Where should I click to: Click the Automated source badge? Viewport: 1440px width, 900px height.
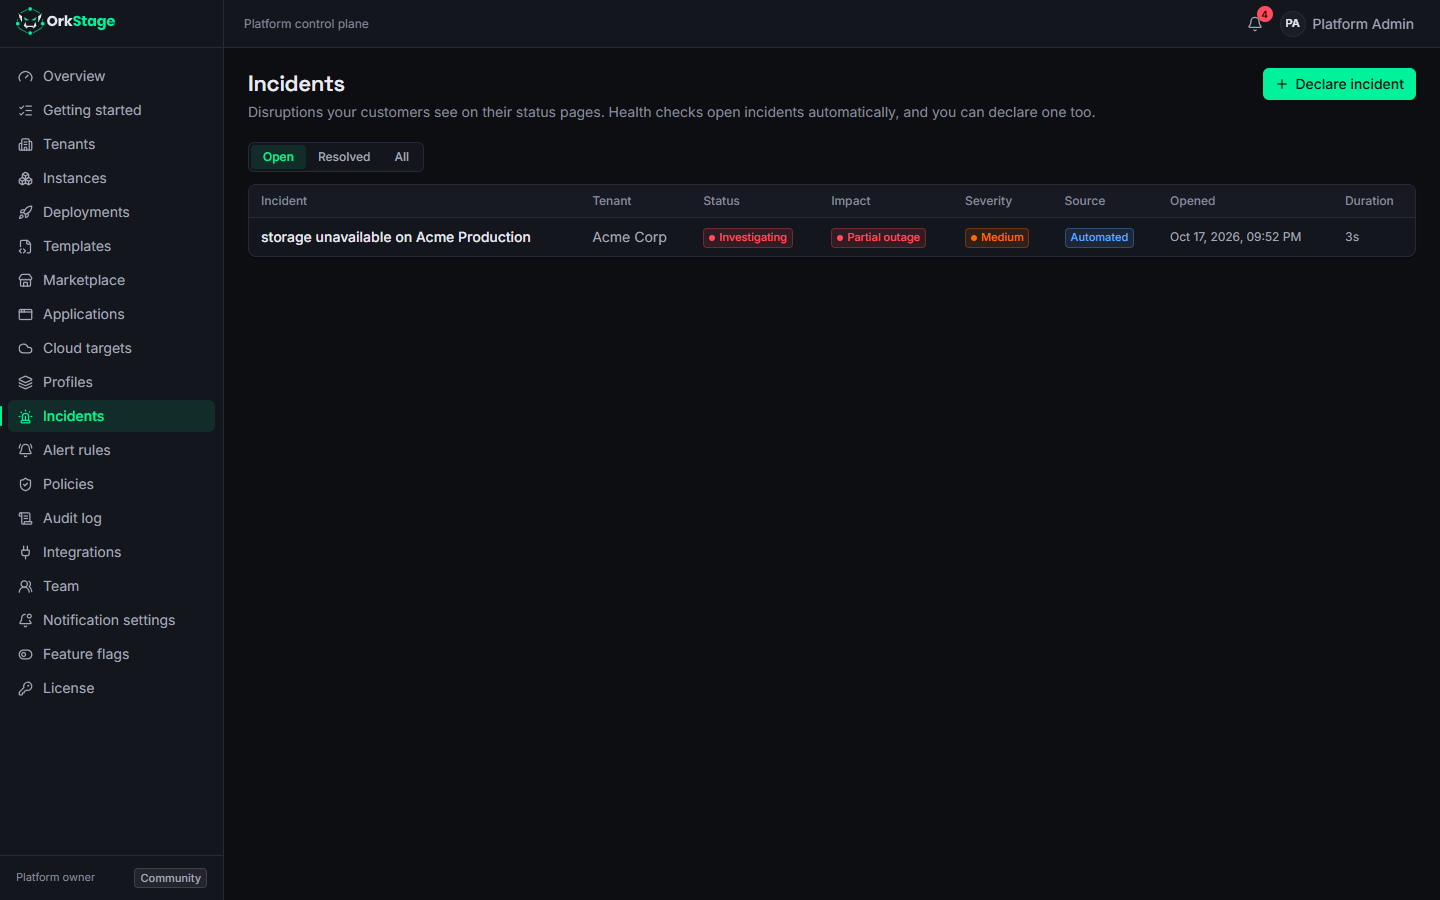(1099, 238)
